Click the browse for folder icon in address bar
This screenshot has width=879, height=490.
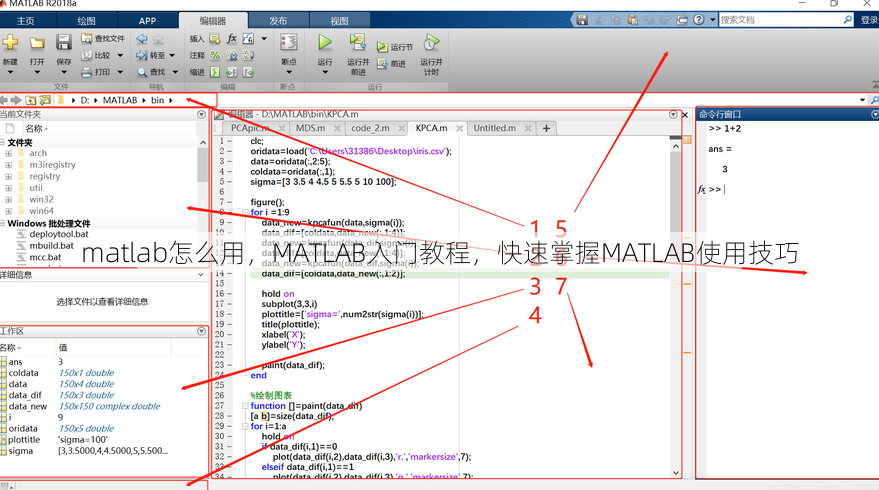(x=45, y=100)
